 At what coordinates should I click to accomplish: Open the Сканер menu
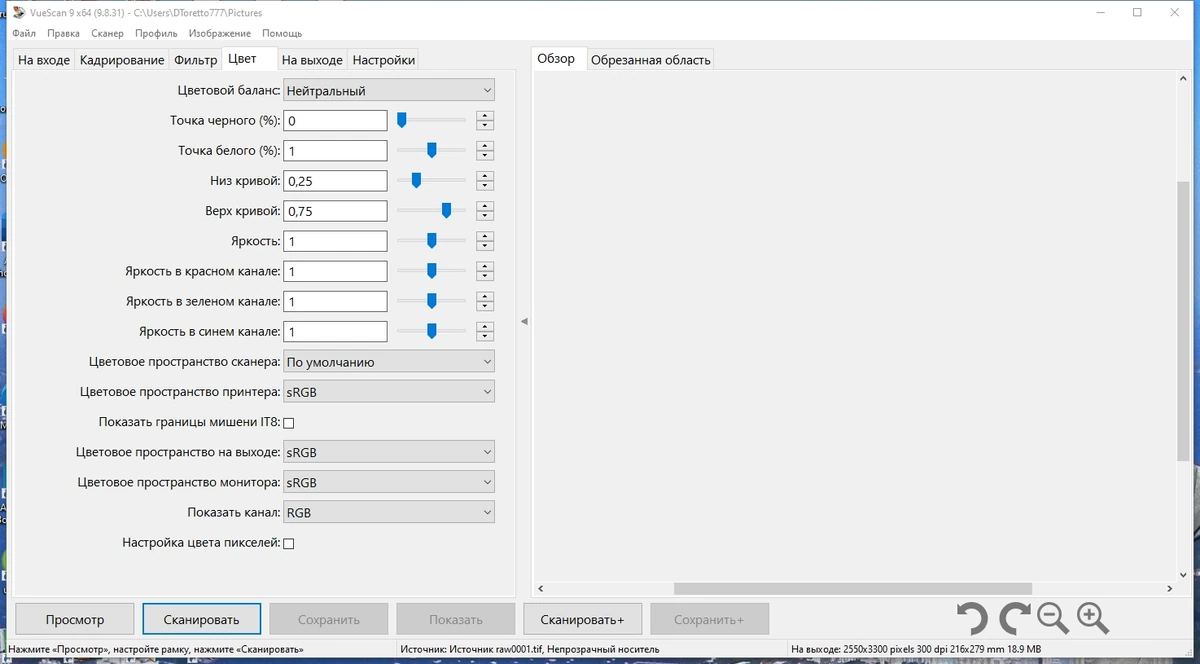[x=107, y=33]
